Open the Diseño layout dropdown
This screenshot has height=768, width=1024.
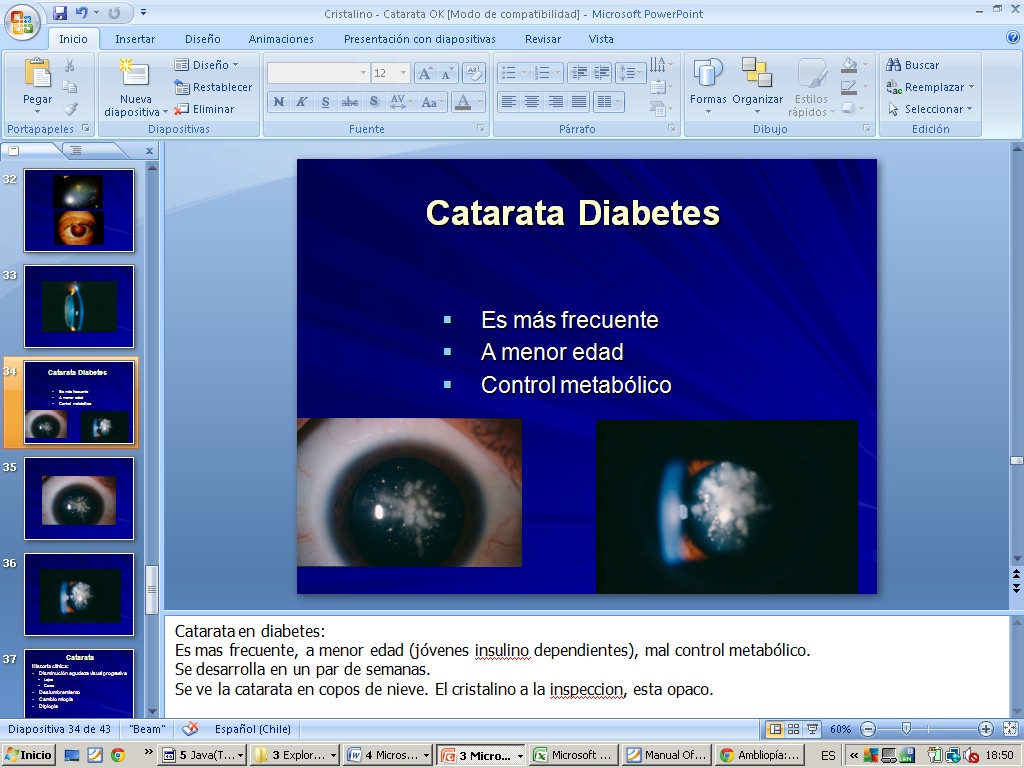(208, 65)
